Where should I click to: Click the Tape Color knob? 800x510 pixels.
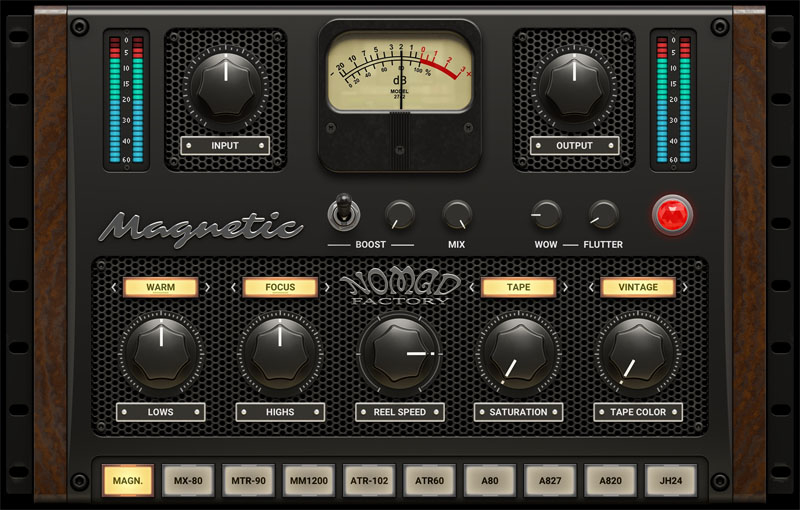[637, 353]
